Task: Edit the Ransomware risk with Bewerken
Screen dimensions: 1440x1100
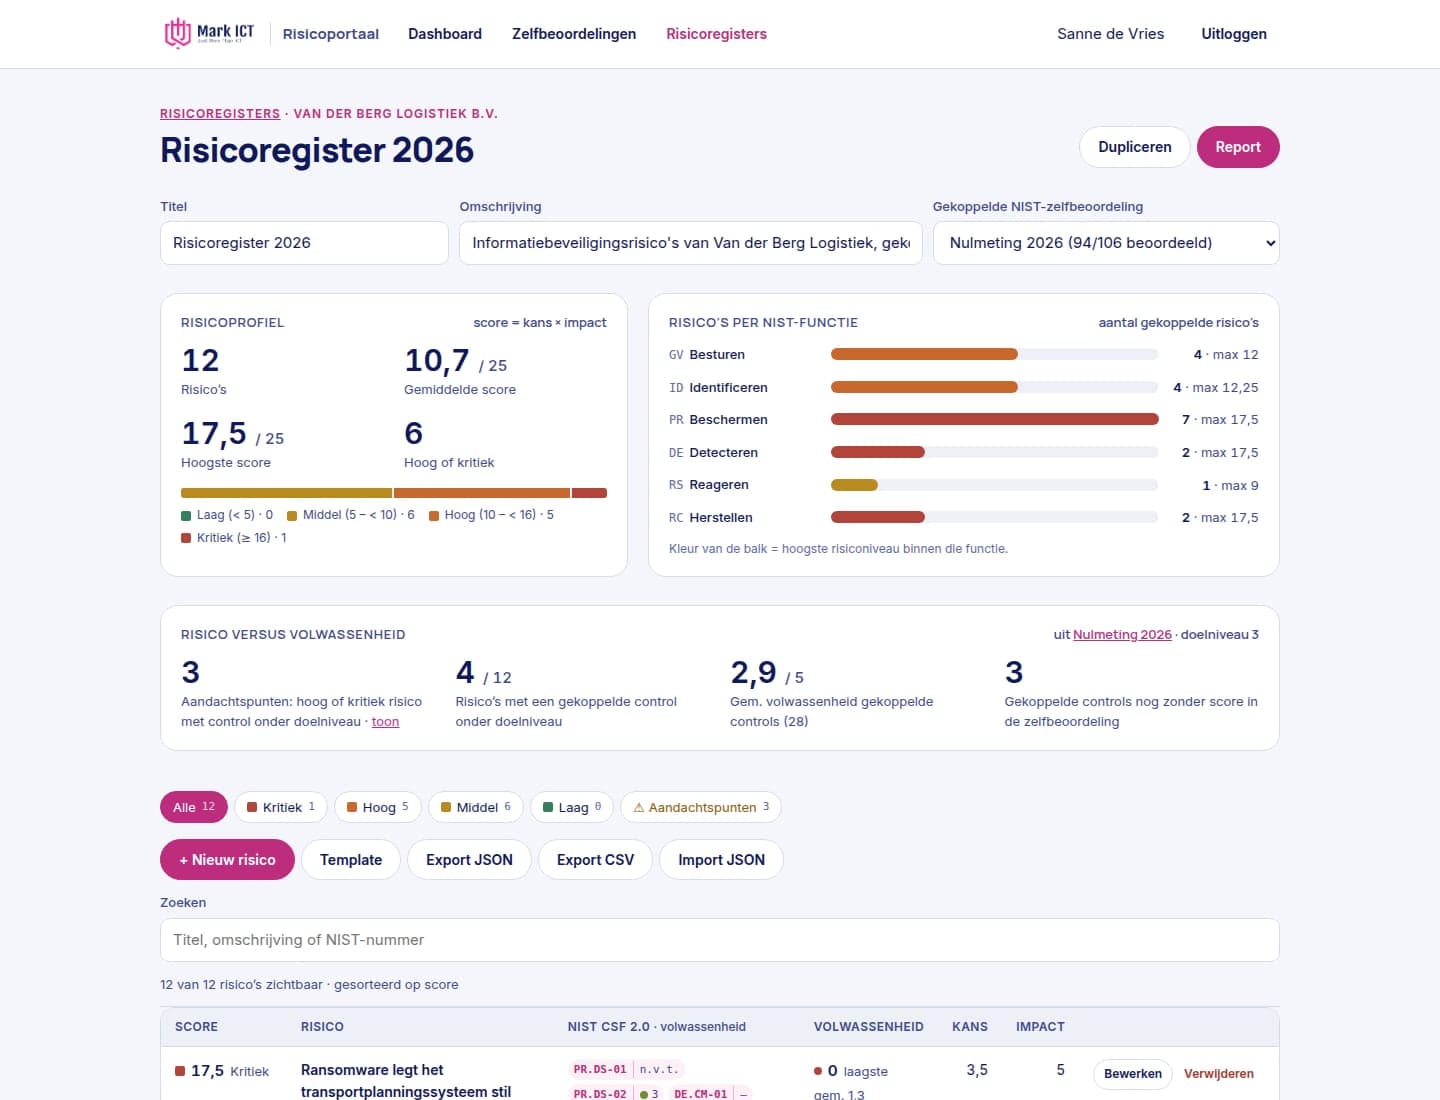Action: click(1133, 1074)
